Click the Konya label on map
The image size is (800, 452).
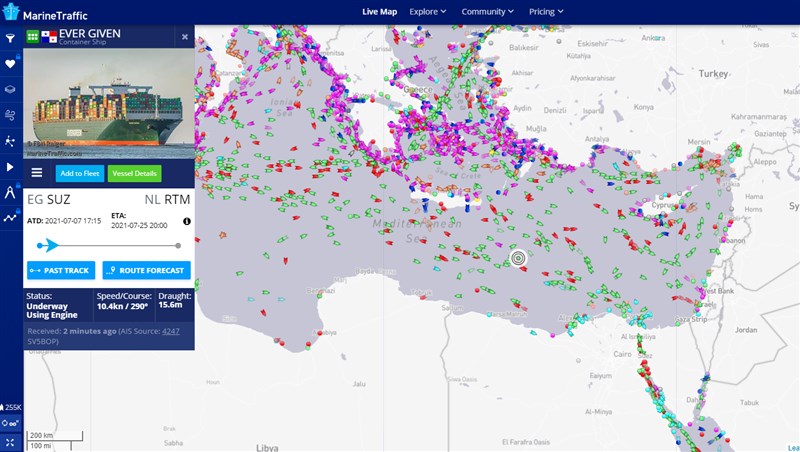click(643, 107)
